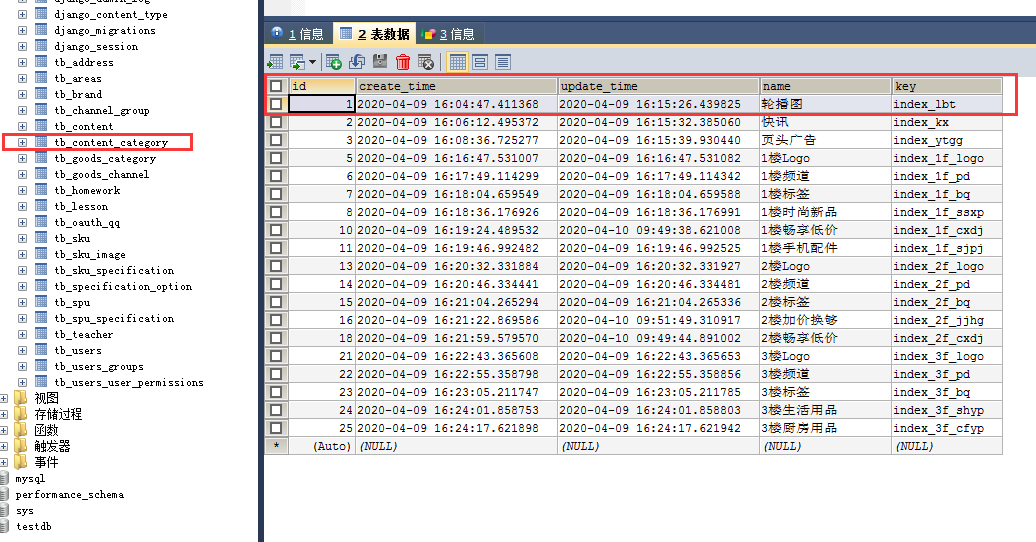Image resolution: width=1036 pixels, height=542 pixels.
Task: Toggle the select-all checkbox in the header row
Action: tap(276, 86)
